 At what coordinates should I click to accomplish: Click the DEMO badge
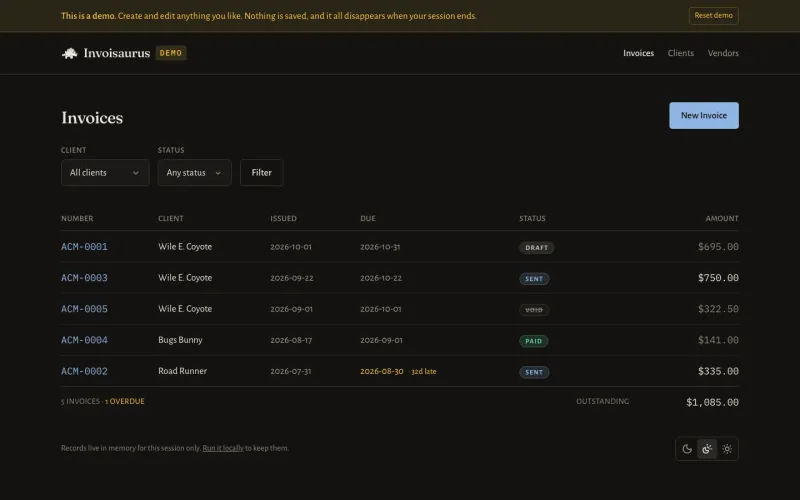pyautogui.click(x=170, y=53)
